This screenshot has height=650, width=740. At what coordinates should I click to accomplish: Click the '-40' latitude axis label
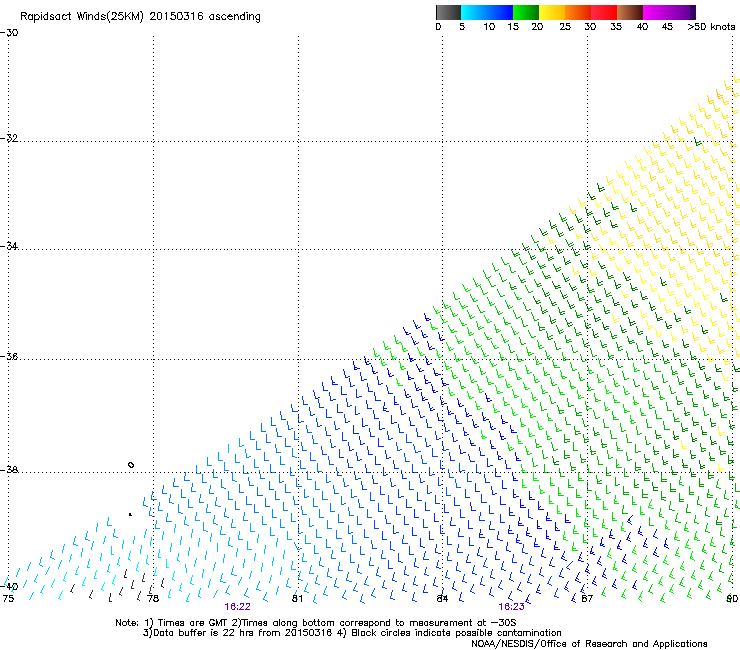(x=10, y=586)
